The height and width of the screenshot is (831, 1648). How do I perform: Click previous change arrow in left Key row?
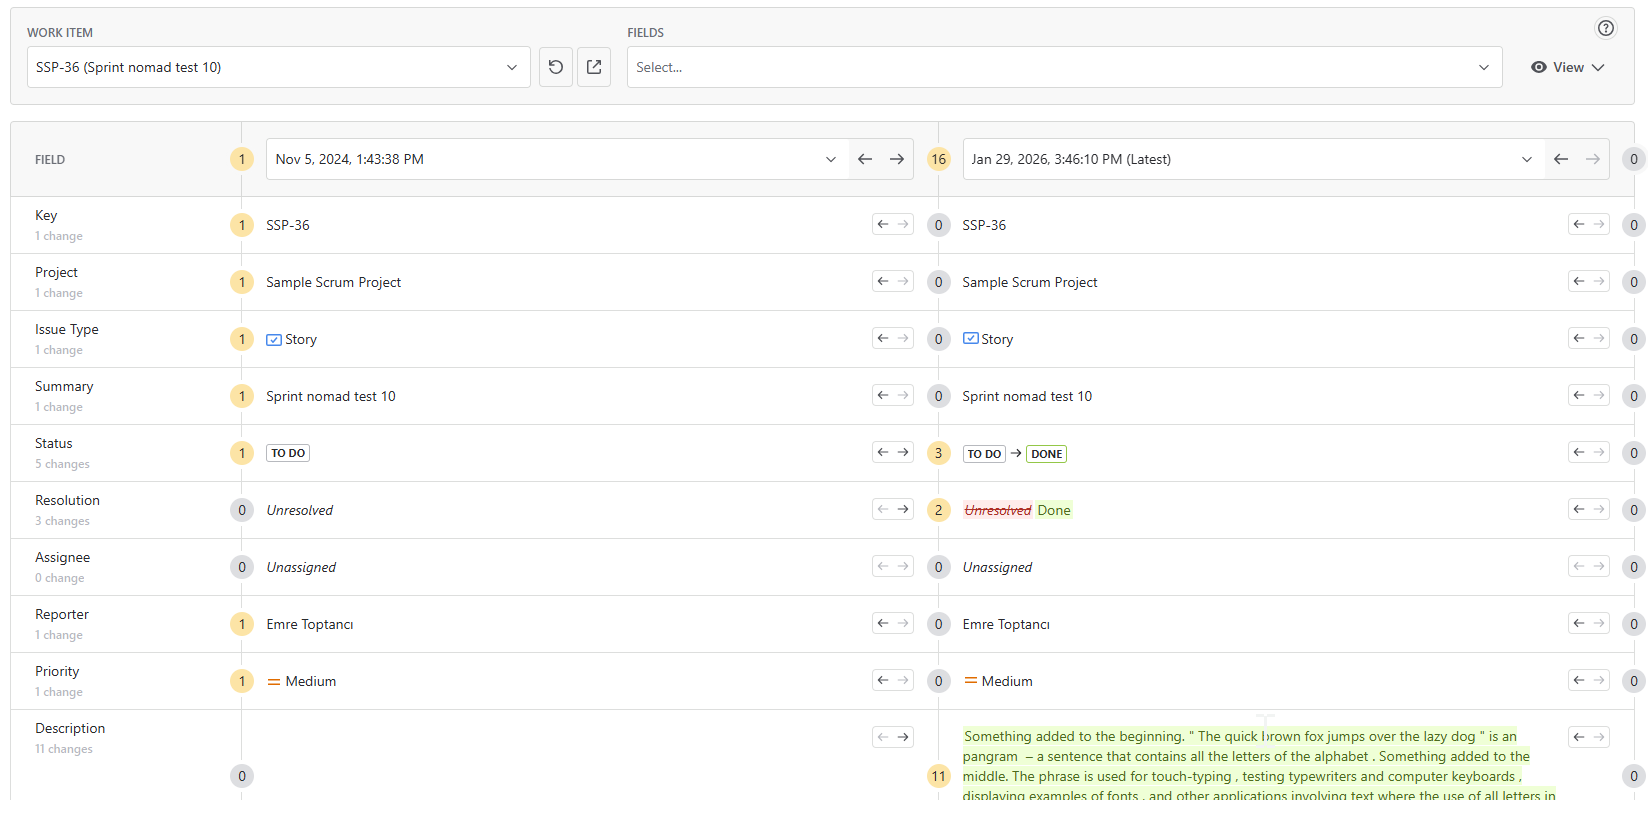click(x=882, y=224)
